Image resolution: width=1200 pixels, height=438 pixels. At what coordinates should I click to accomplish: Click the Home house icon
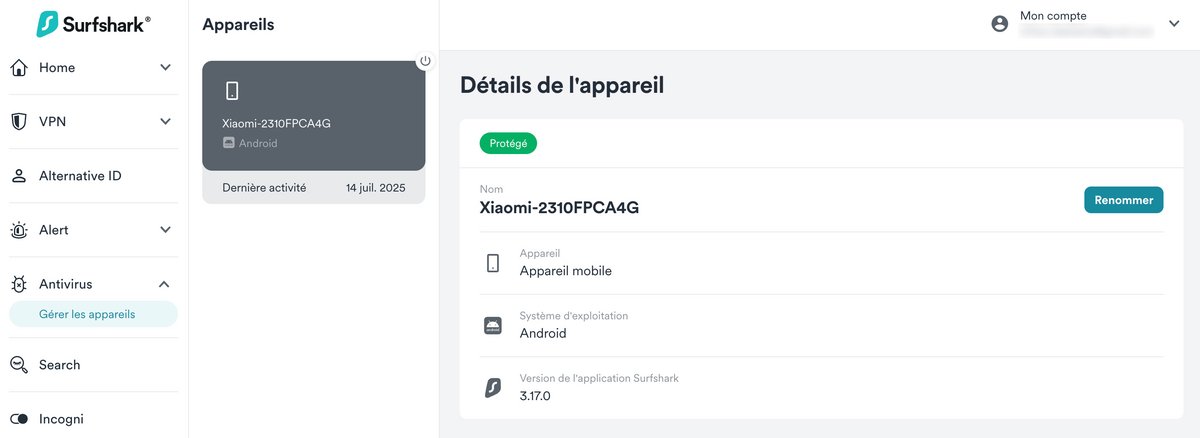click(x=19, y=68)
